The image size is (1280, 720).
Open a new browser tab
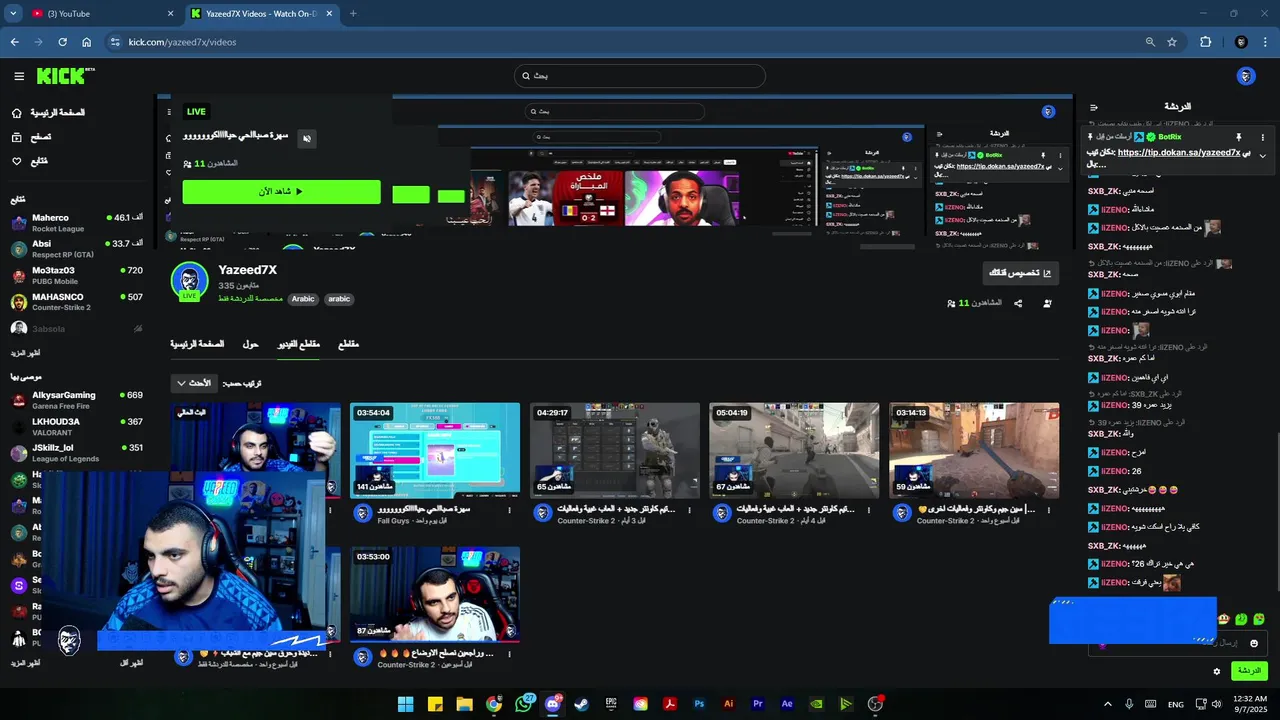click(353, 14)
